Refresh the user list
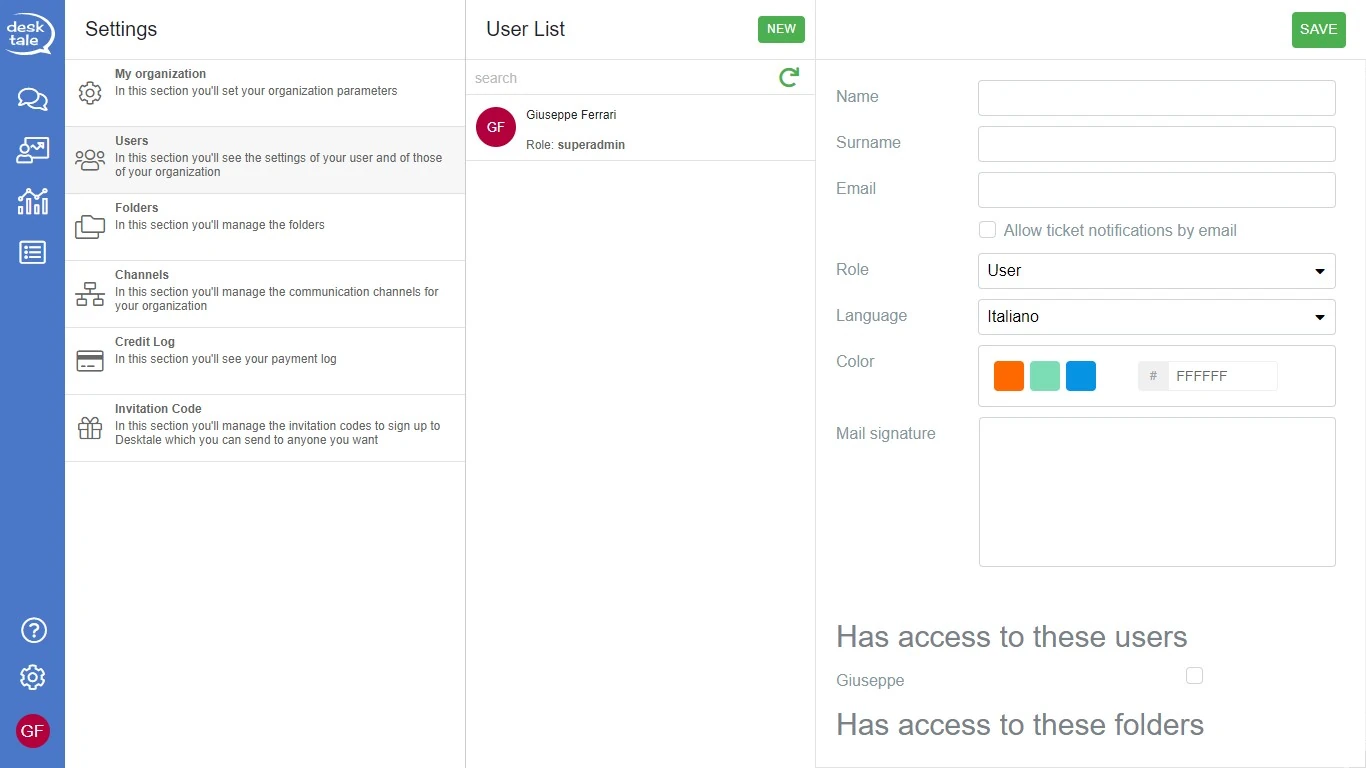The width and height of the screenshot is (1366, 768). (789, 77)
